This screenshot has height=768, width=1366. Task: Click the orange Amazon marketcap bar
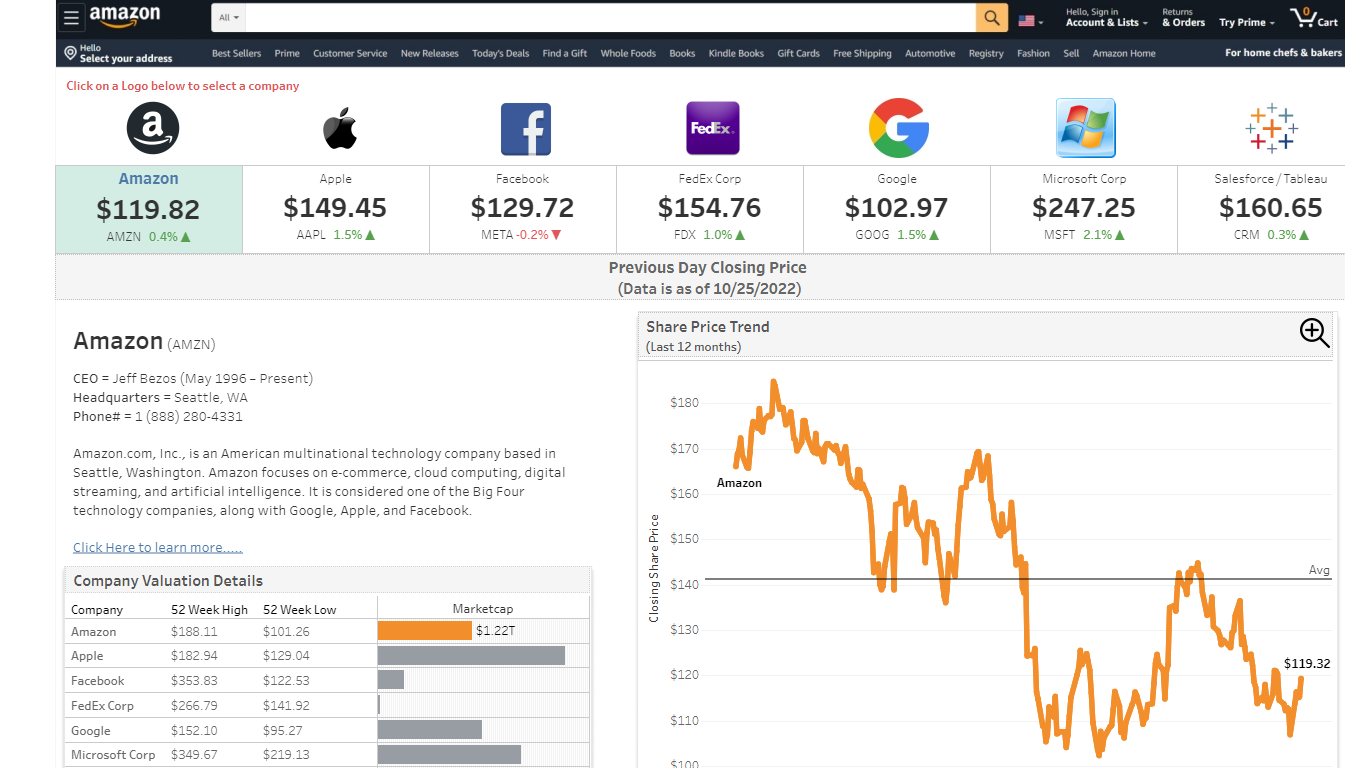(423, 631)
